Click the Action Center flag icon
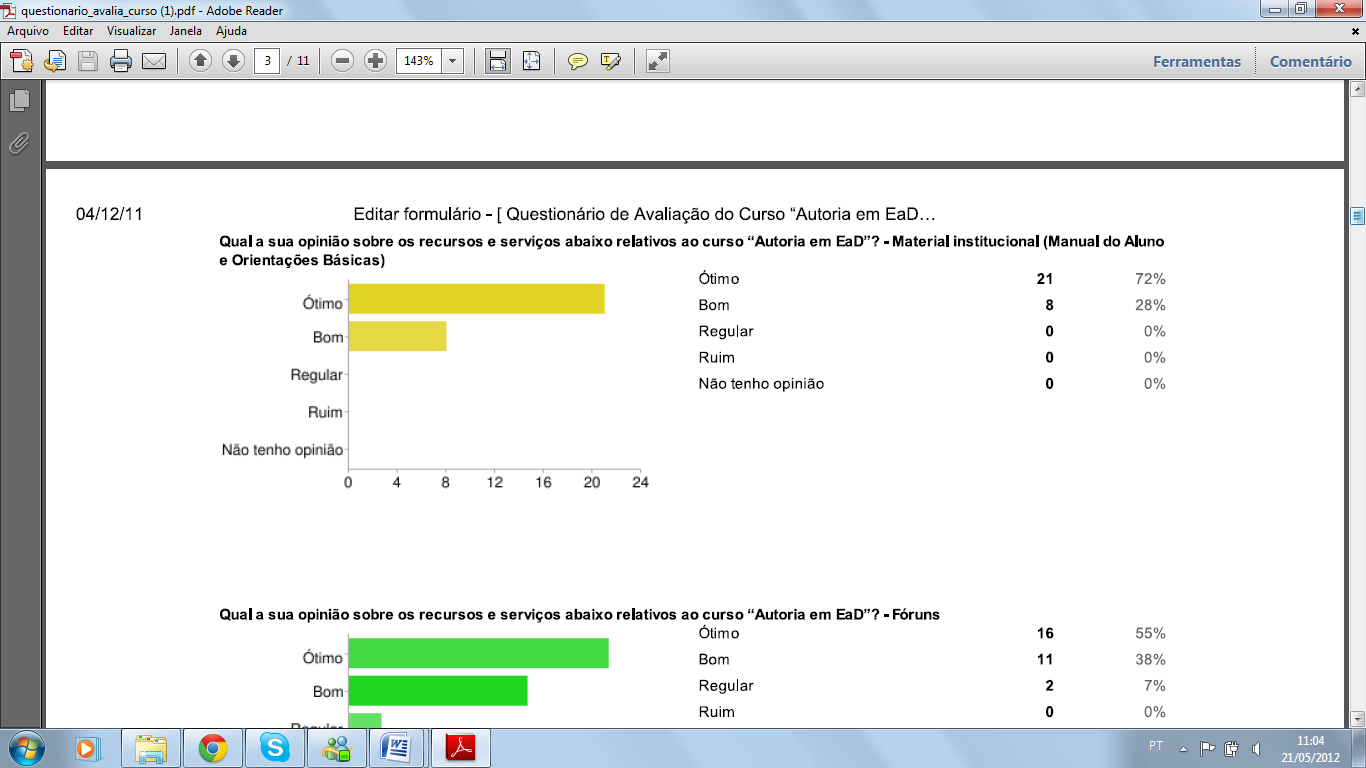This screenshot has width=1366, height=768. pos(1207,747)
